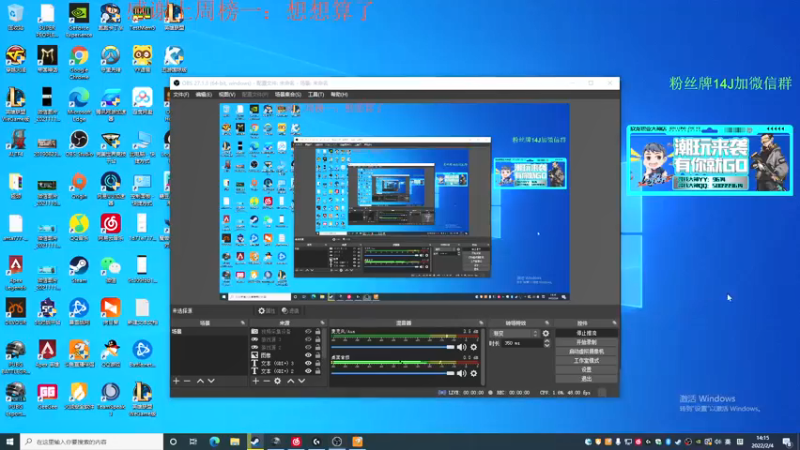Open the 属性 (Properties) gear button above the docks

266,311
